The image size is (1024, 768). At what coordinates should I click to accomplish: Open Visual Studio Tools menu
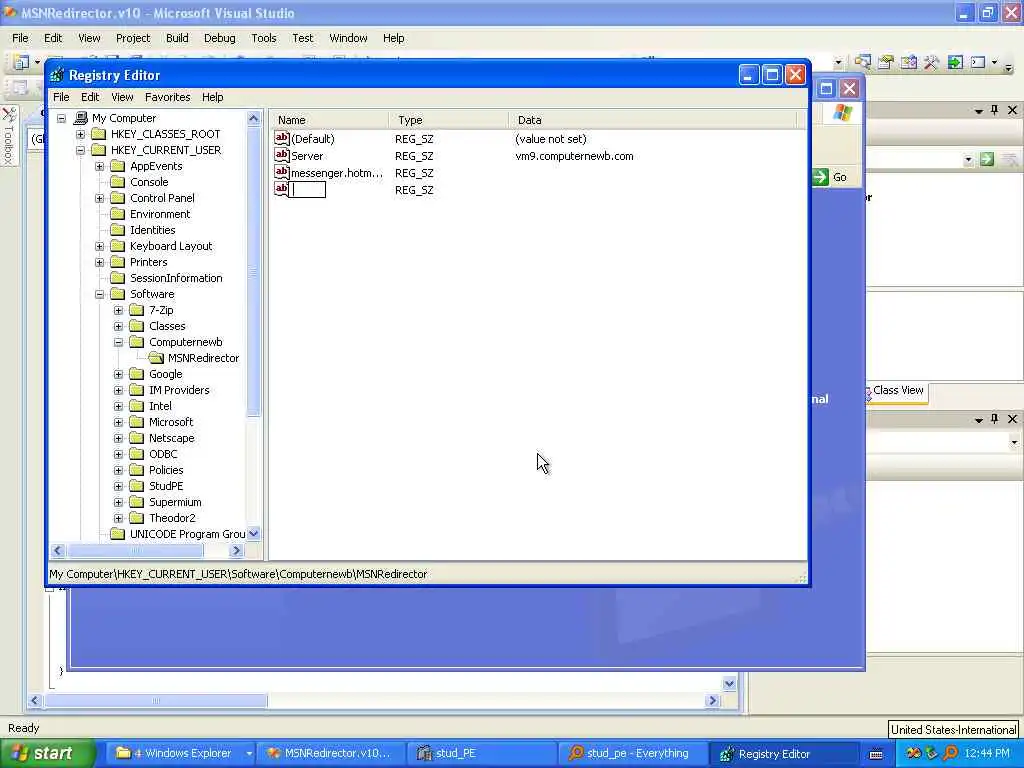click(x=264, y=39)
